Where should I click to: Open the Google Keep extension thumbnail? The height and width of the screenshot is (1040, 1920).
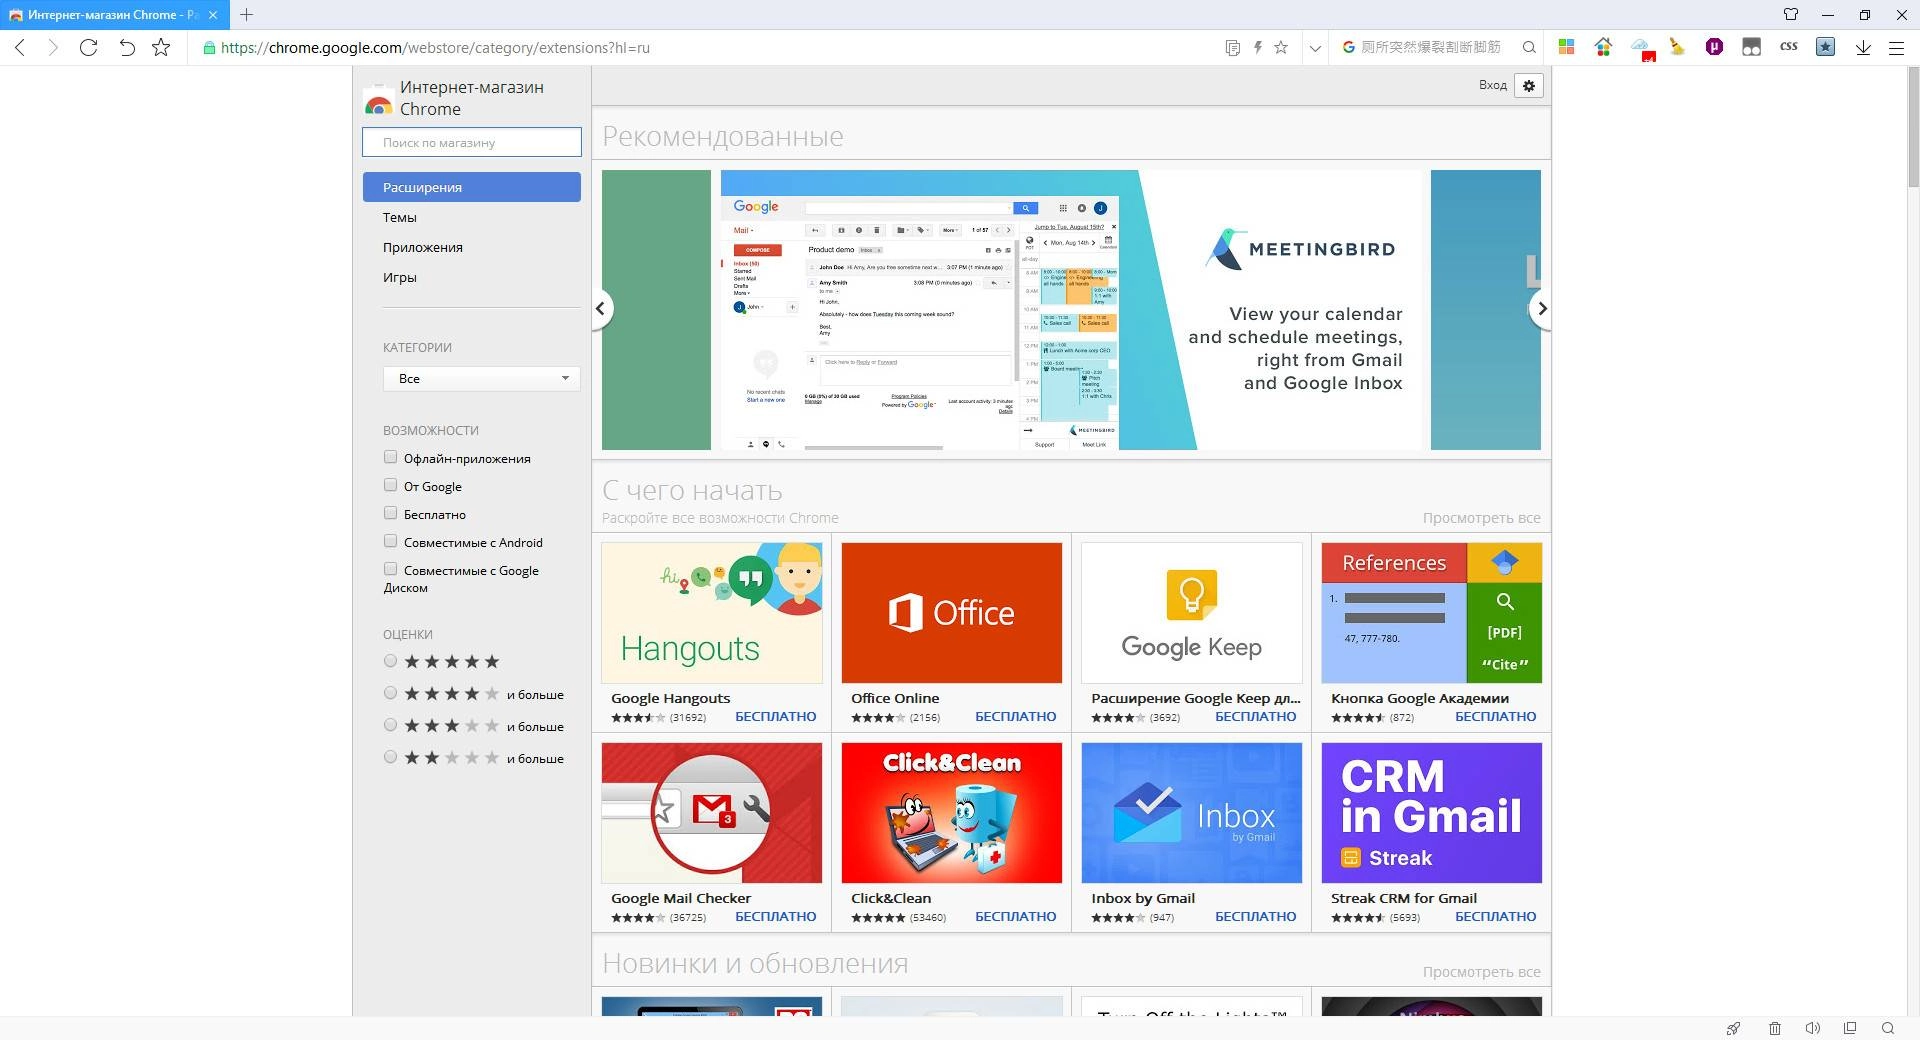(x=1191, y=613)
